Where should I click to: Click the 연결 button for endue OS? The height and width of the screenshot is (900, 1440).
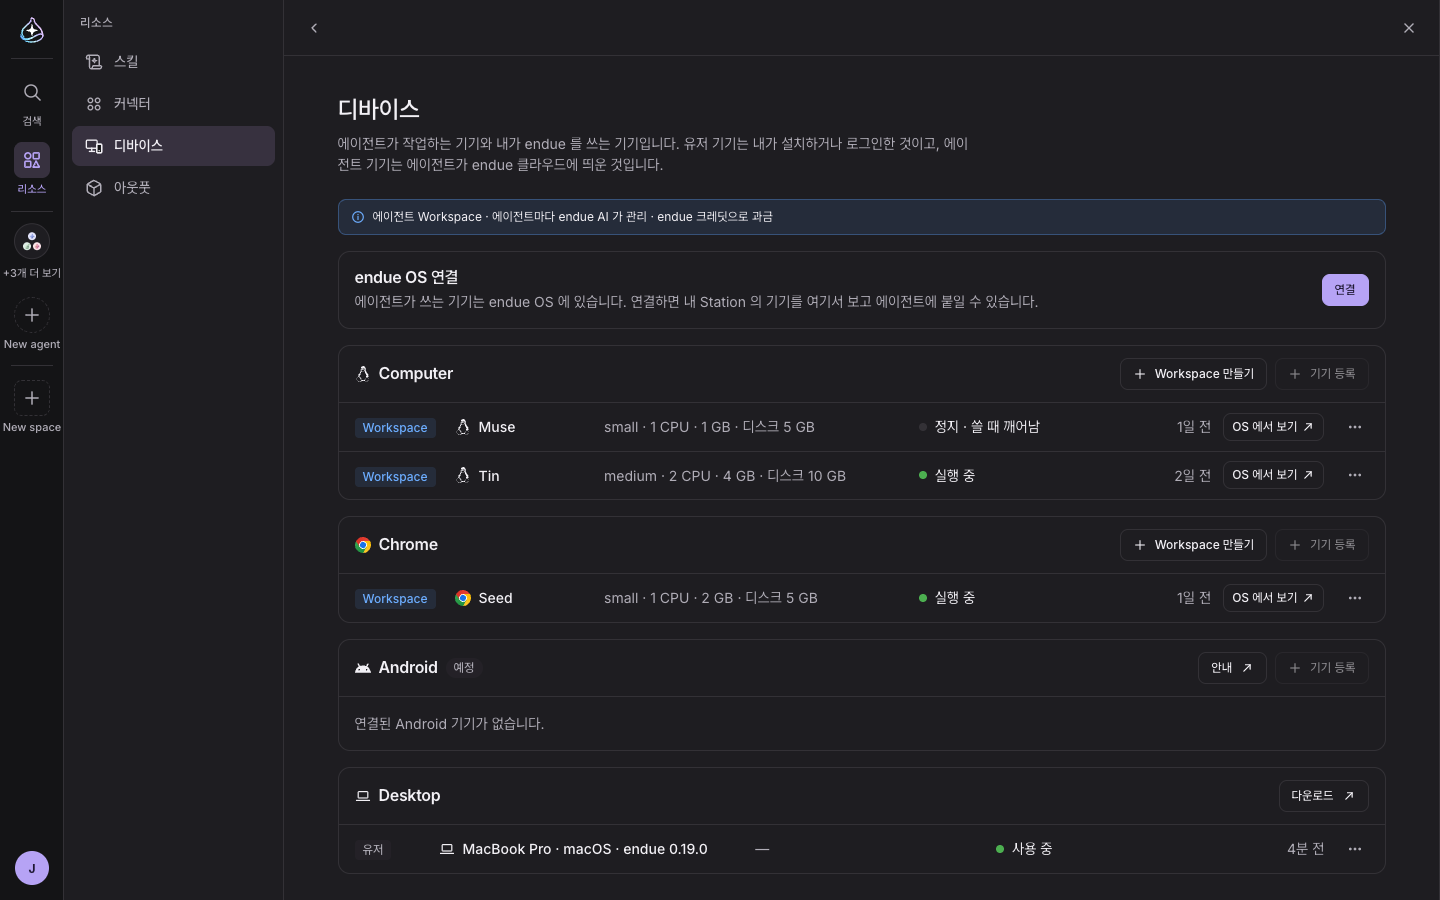coord(1345,290)
